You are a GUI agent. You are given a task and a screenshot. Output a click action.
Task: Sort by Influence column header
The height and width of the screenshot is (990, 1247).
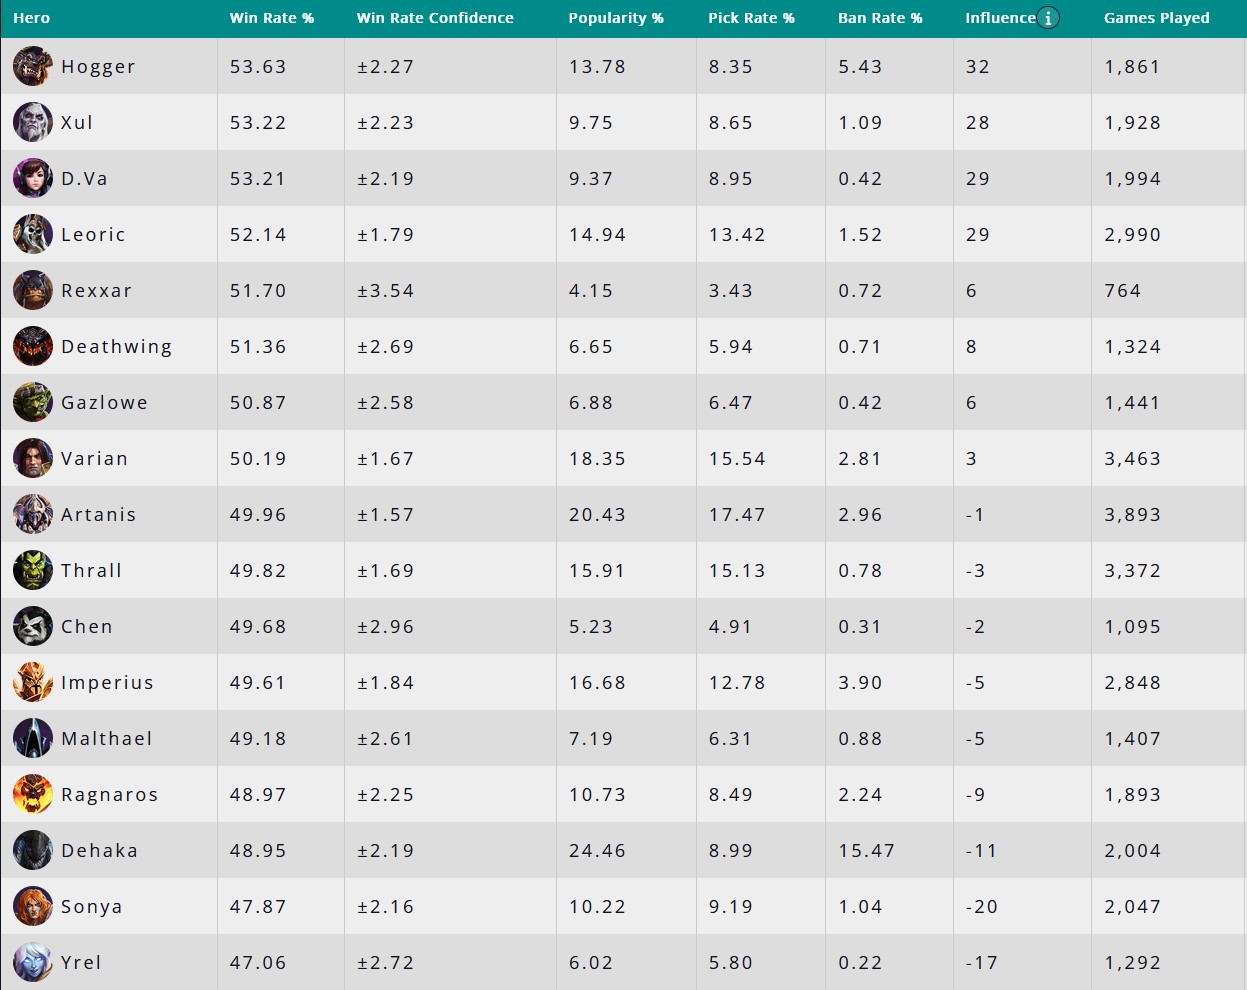point(1000,18)
